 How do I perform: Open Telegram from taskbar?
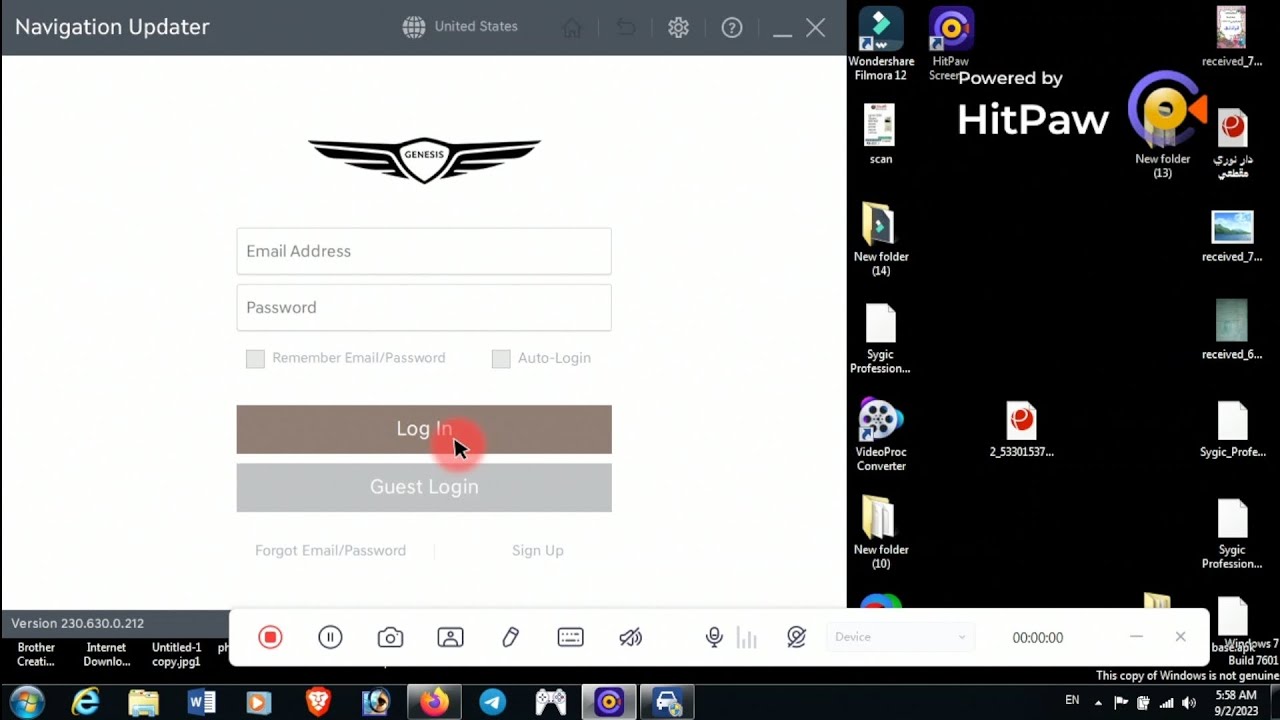(x=492, y=702)
